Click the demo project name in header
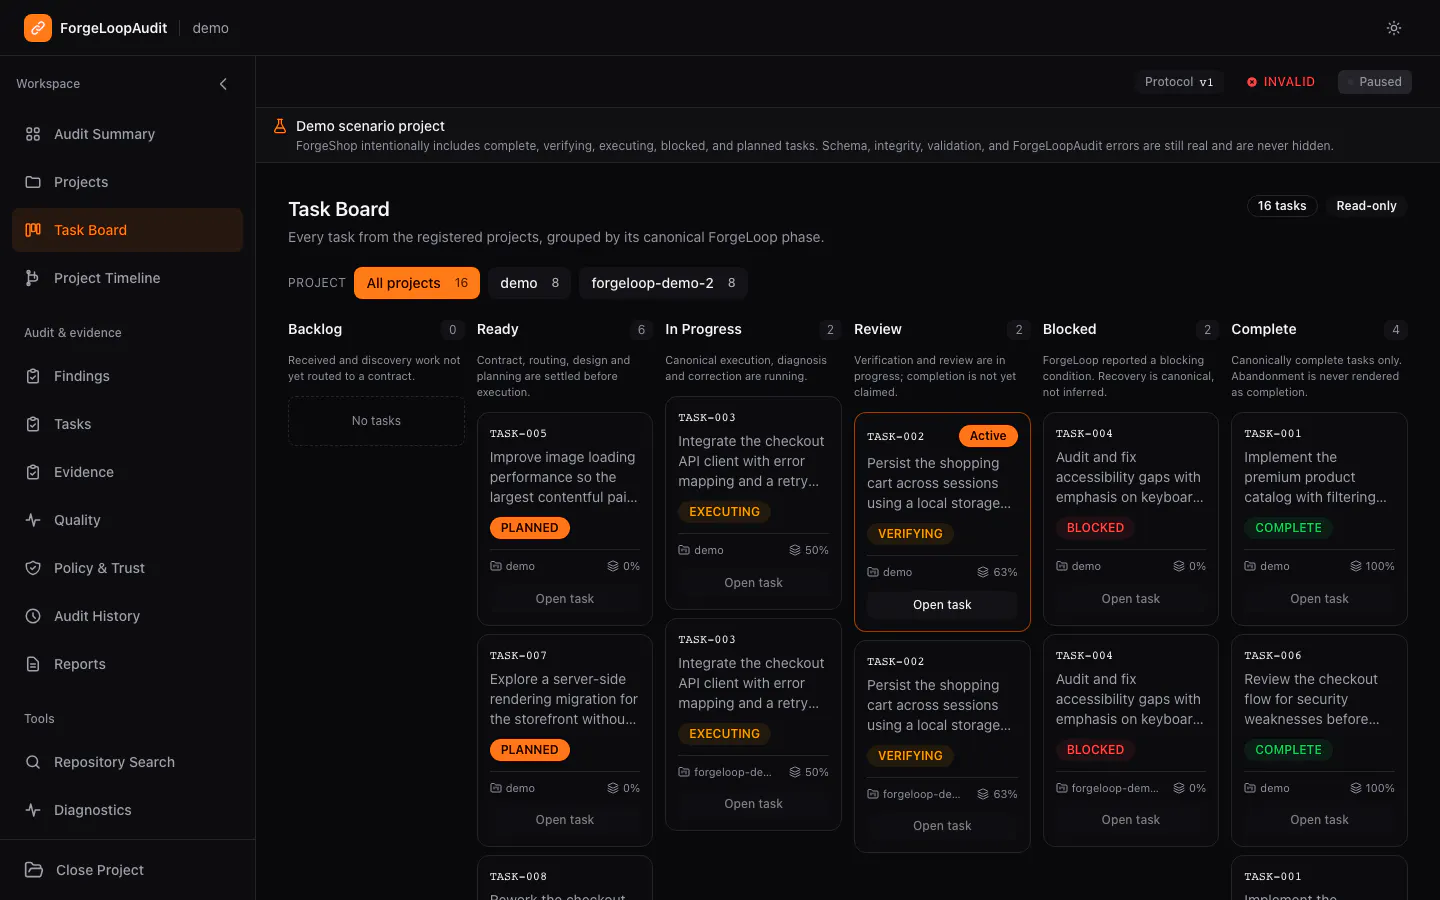Image resolution: width=1440 pixels, height=900 pixels. tap(211, 28)
